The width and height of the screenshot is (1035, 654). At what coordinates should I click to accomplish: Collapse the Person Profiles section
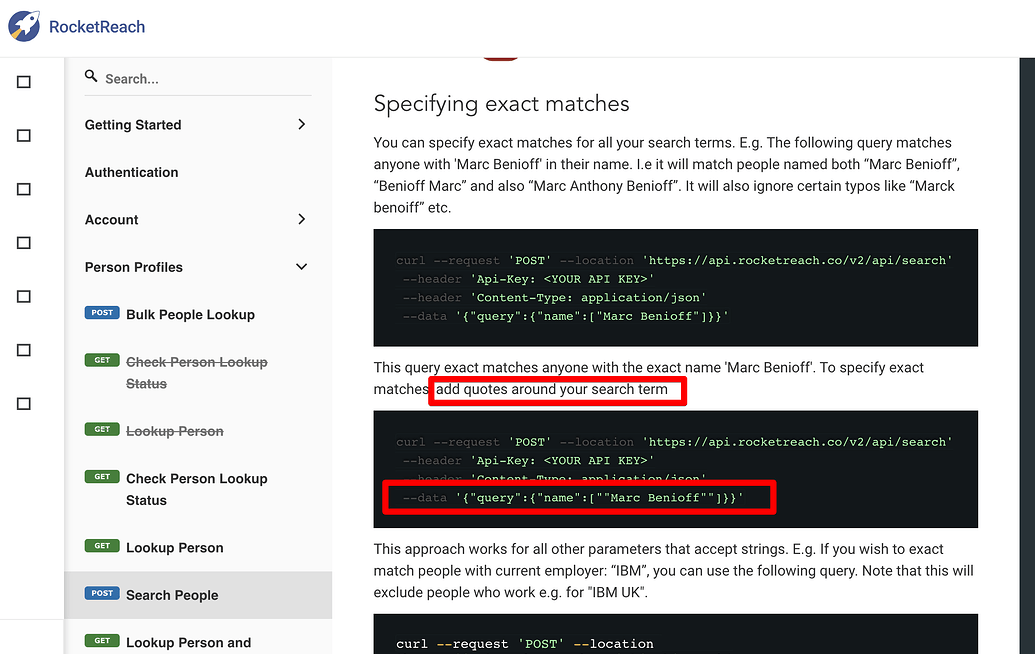coord(301,267)
